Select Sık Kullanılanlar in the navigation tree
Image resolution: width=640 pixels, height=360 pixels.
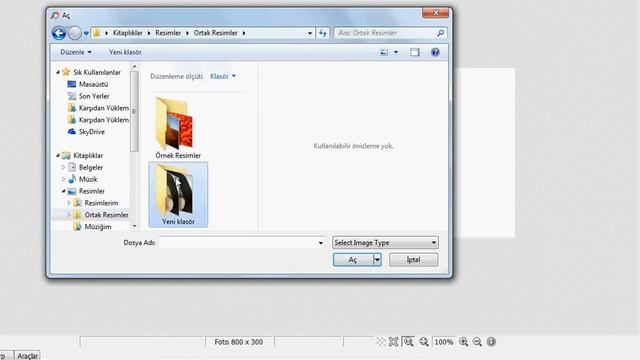[x=97, y=72]
